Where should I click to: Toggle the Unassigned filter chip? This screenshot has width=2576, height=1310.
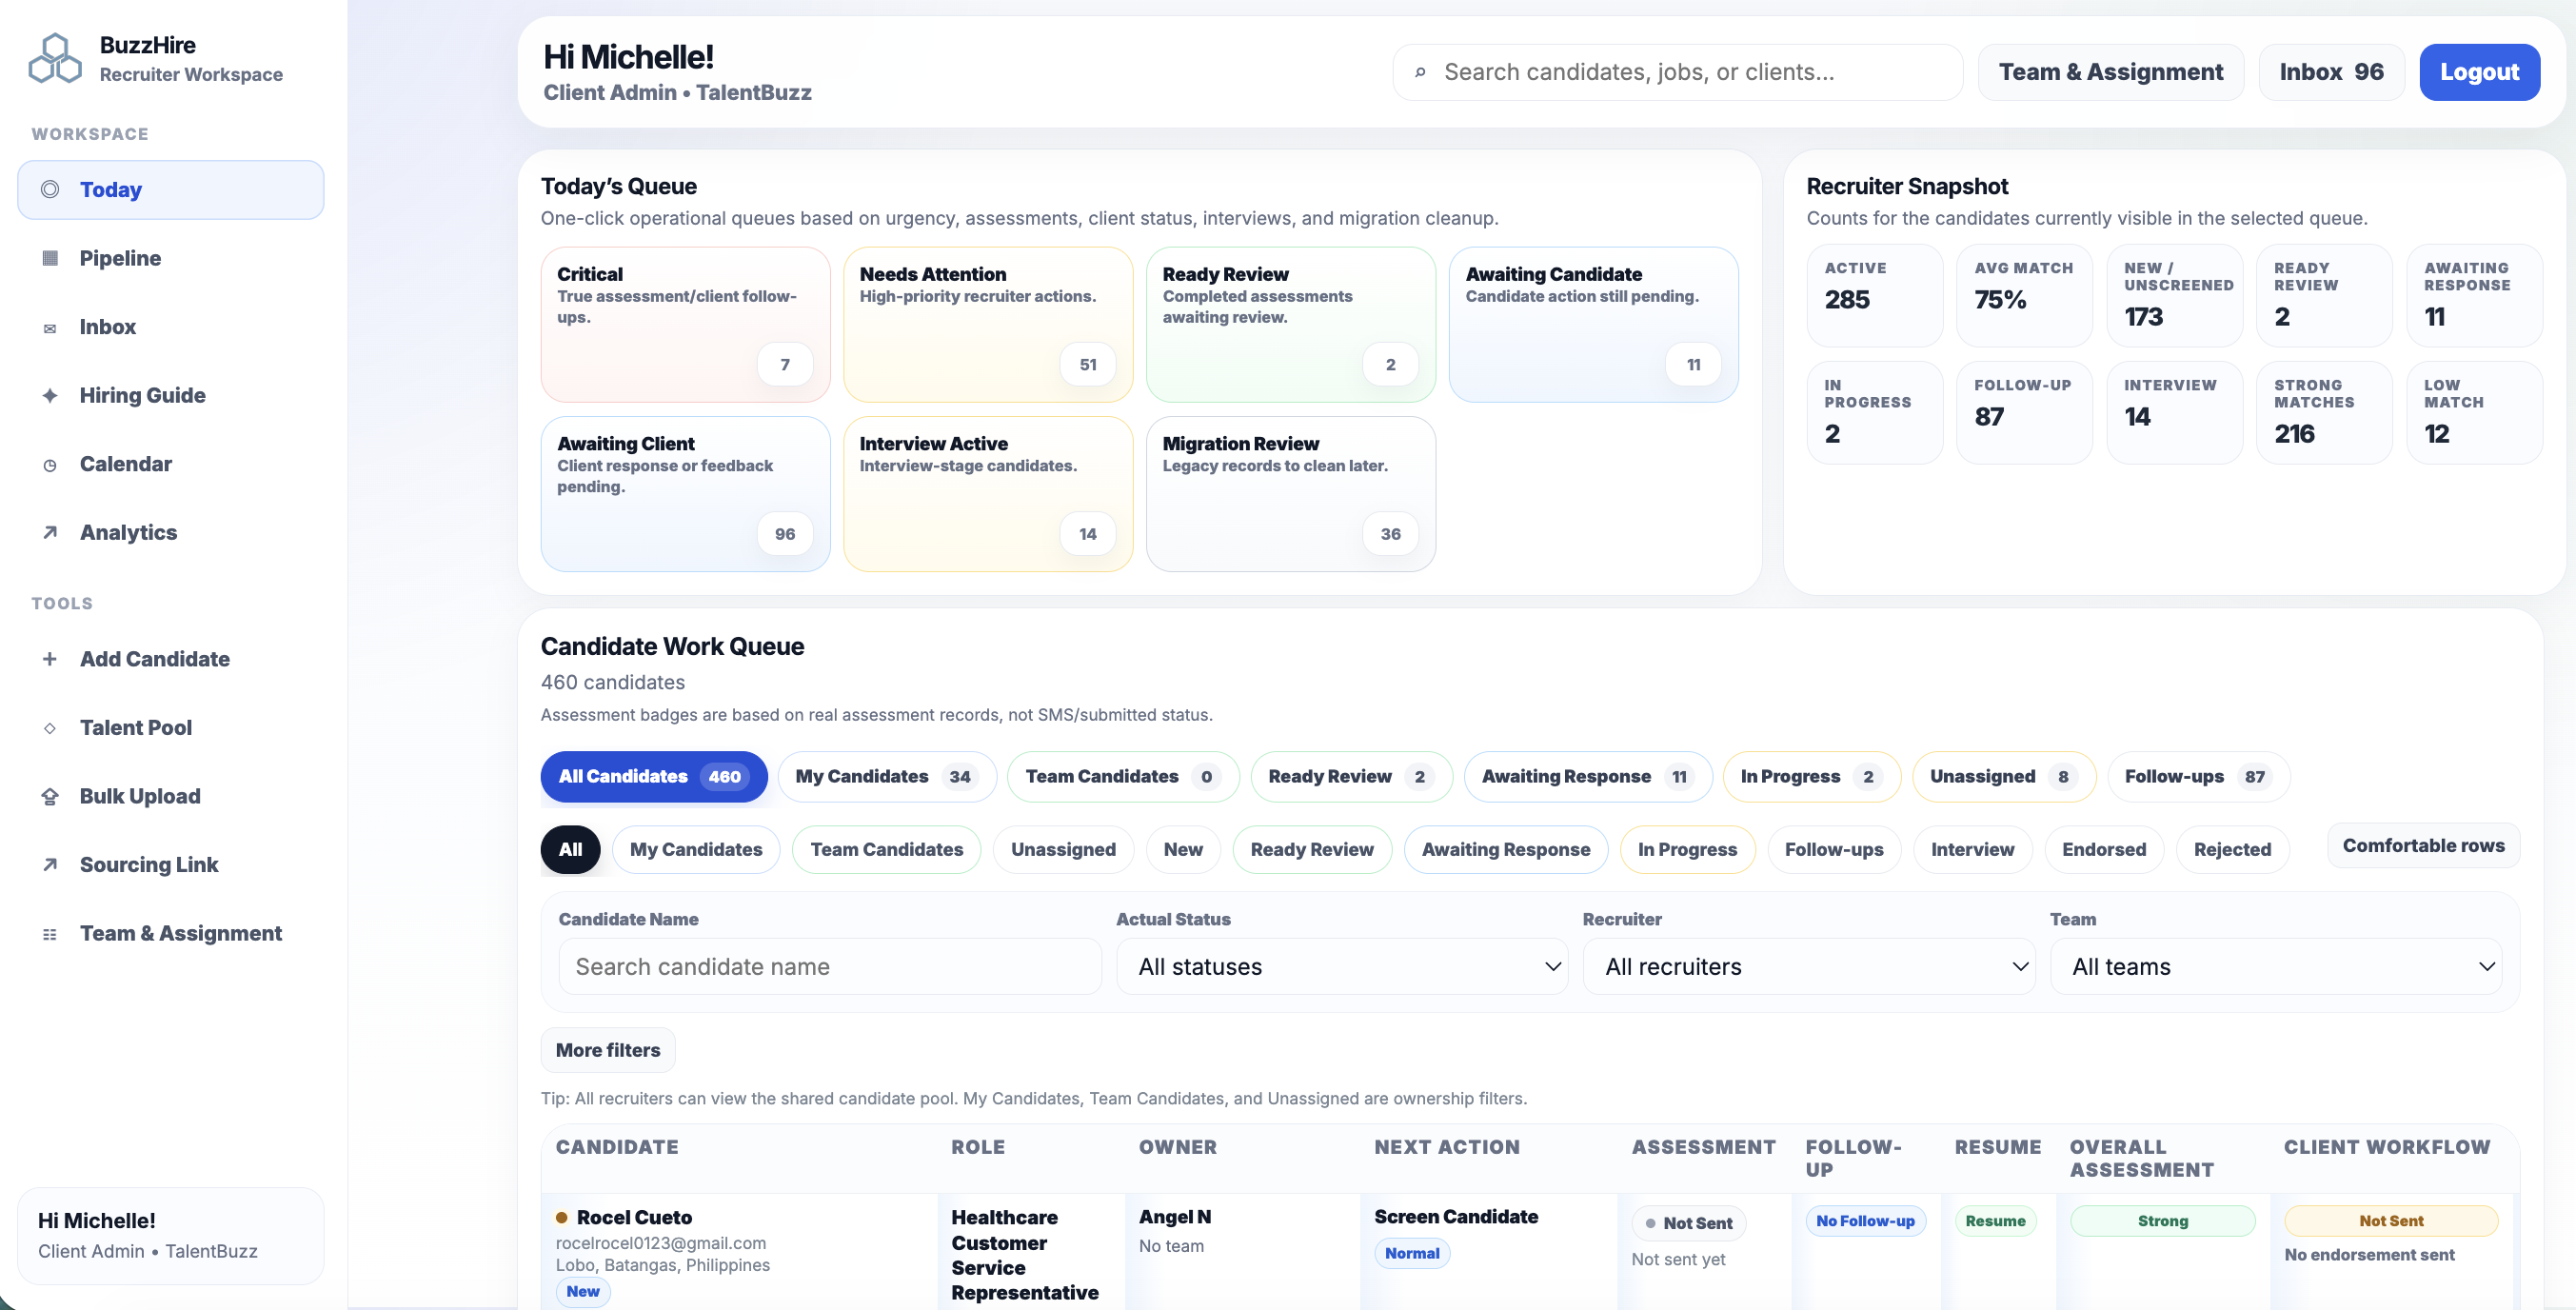click(1063, 849)
